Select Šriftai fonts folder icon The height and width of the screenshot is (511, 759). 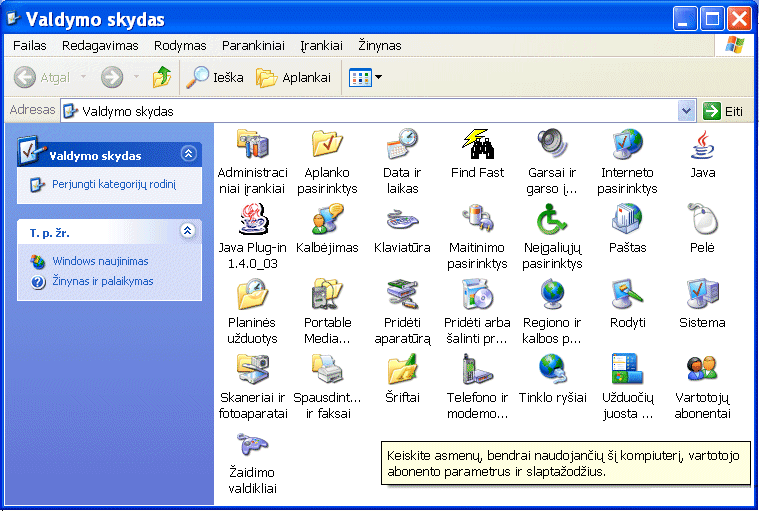tap(402, 369)
